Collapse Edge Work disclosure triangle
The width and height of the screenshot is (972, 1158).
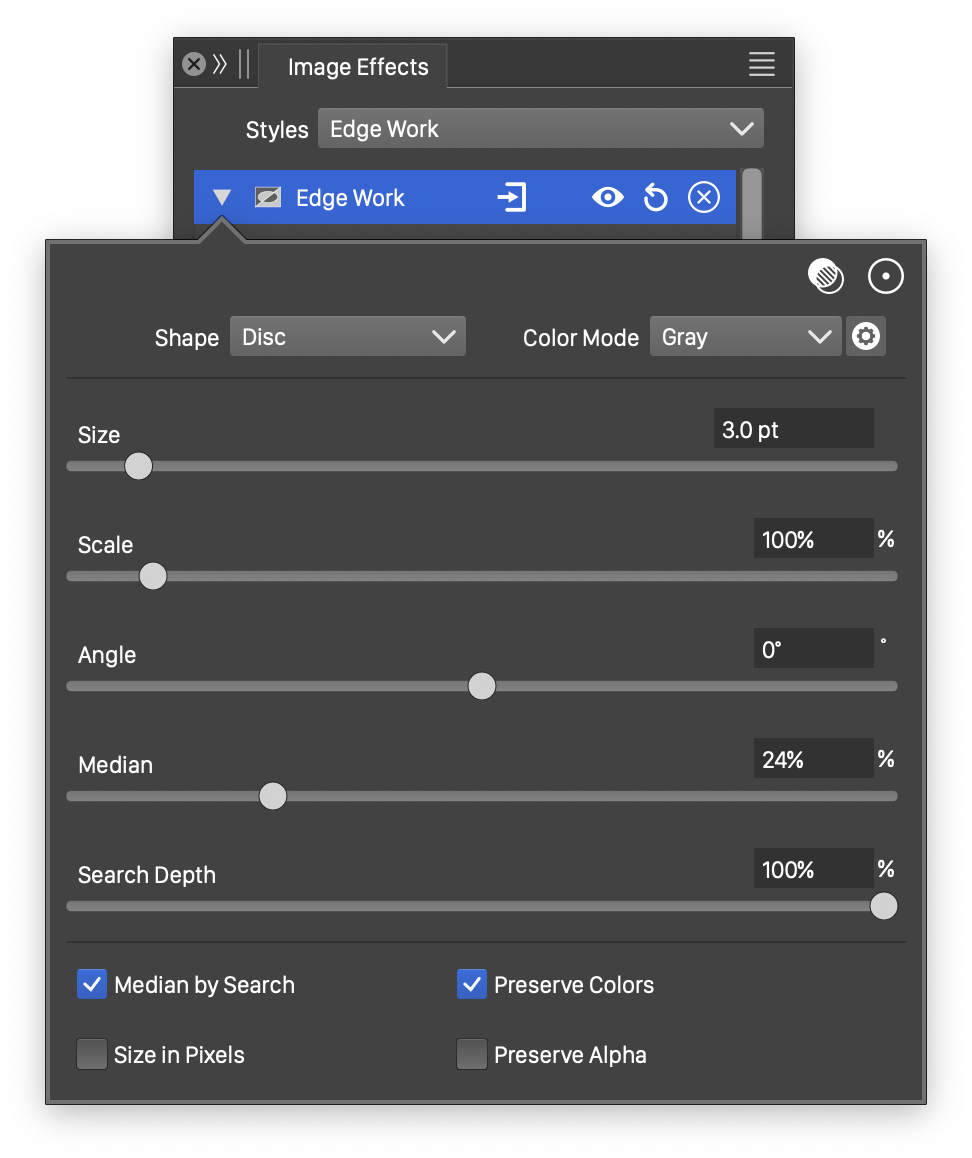[222, 198]
